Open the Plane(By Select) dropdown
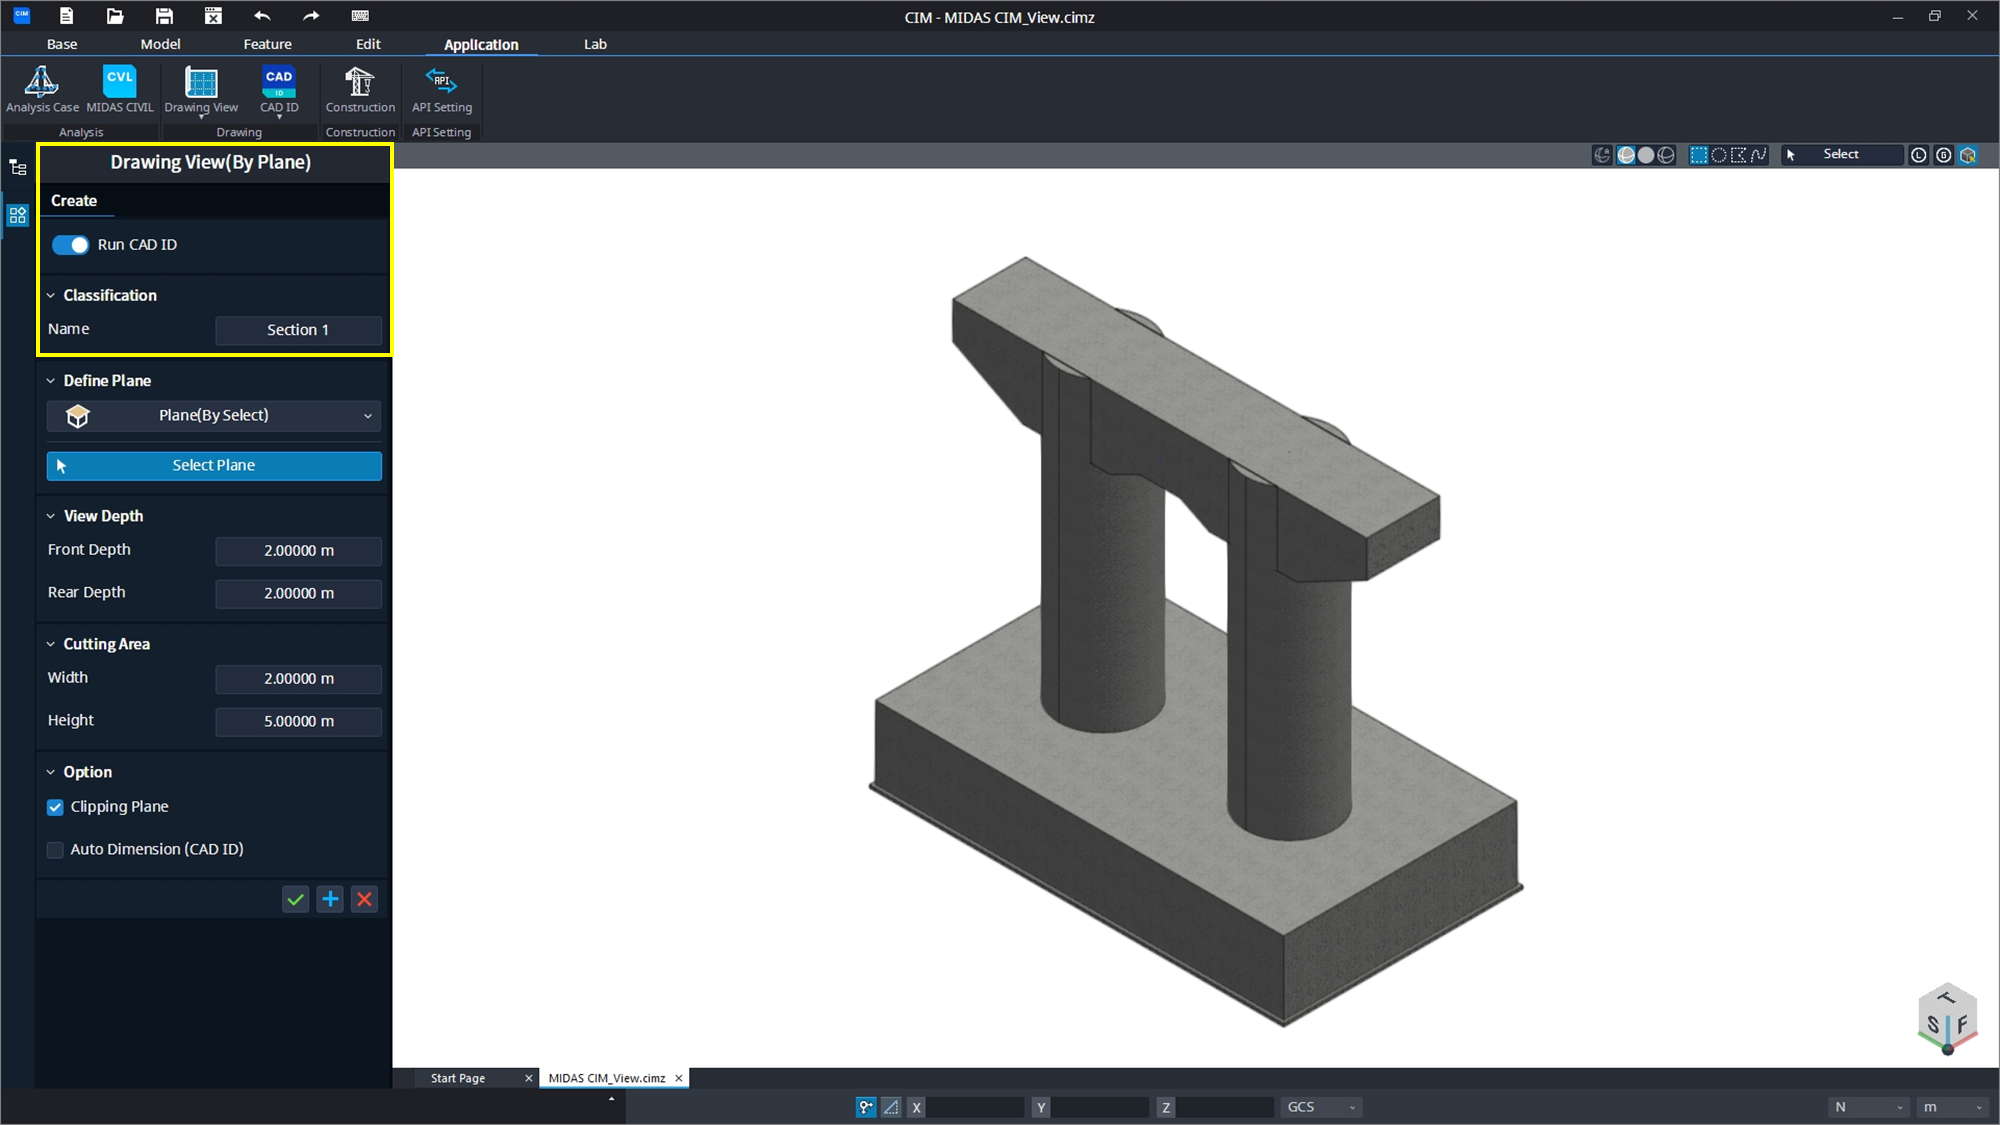2000x1125 pixels. pyautogui.click(x=214, y=416)
